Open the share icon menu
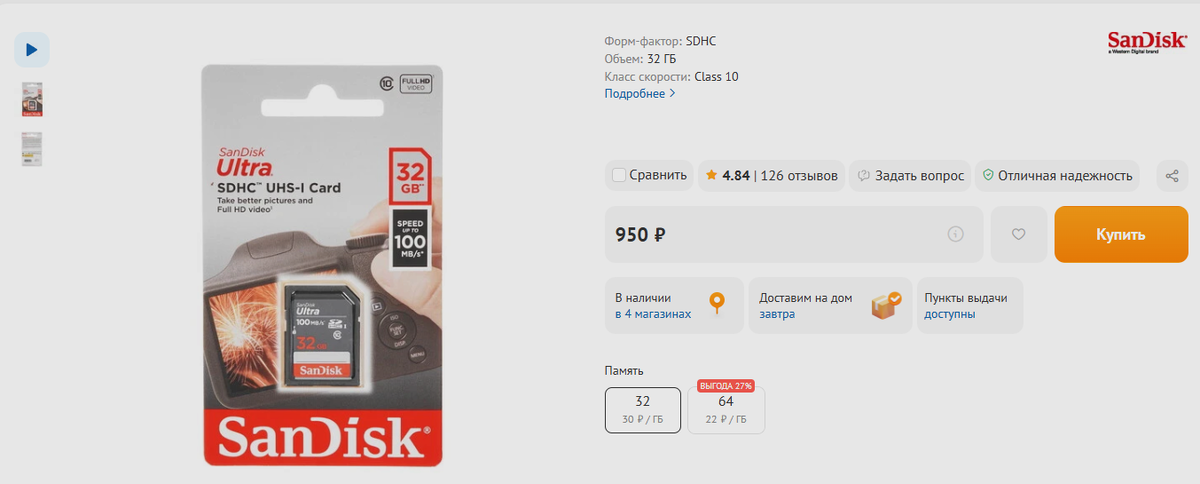 click(x=1172, y=176)
